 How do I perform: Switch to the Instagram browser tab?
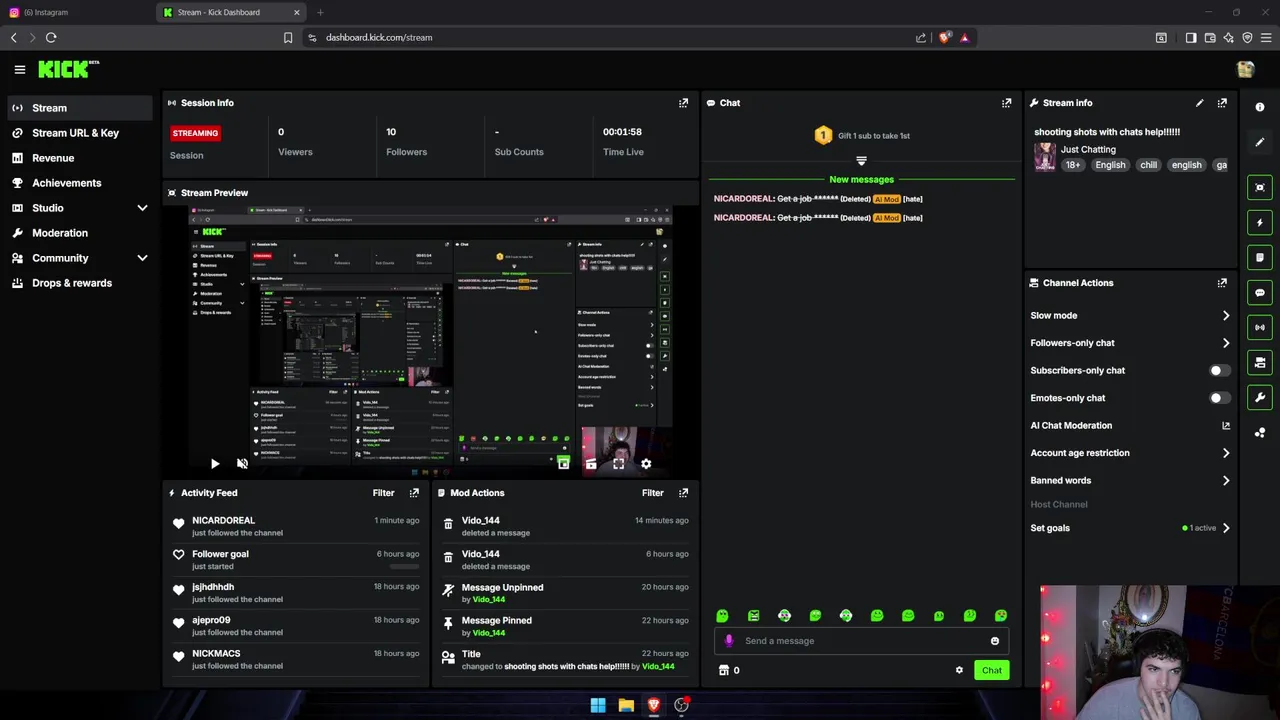(x=76, y=12)
